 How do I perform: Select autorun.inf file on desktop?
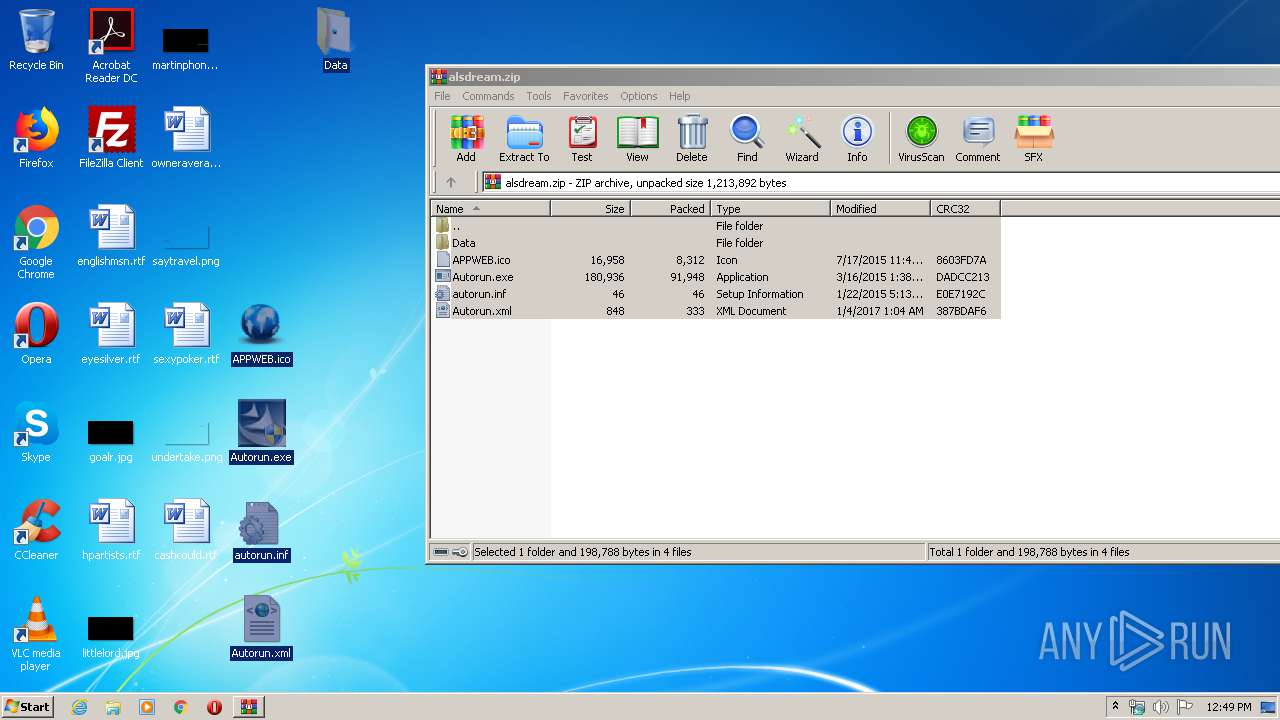coord(261,530)
